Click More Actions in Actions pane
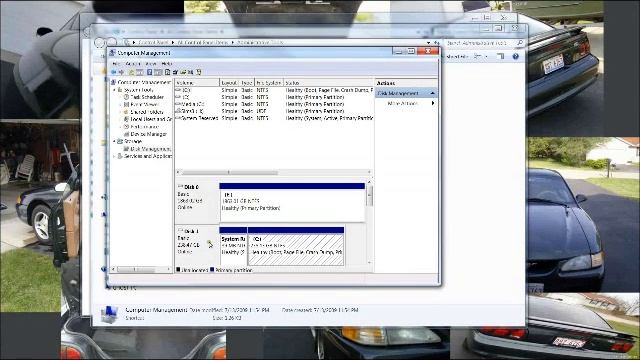This screenshot has width=640, height=360. (x=402, y=103)
